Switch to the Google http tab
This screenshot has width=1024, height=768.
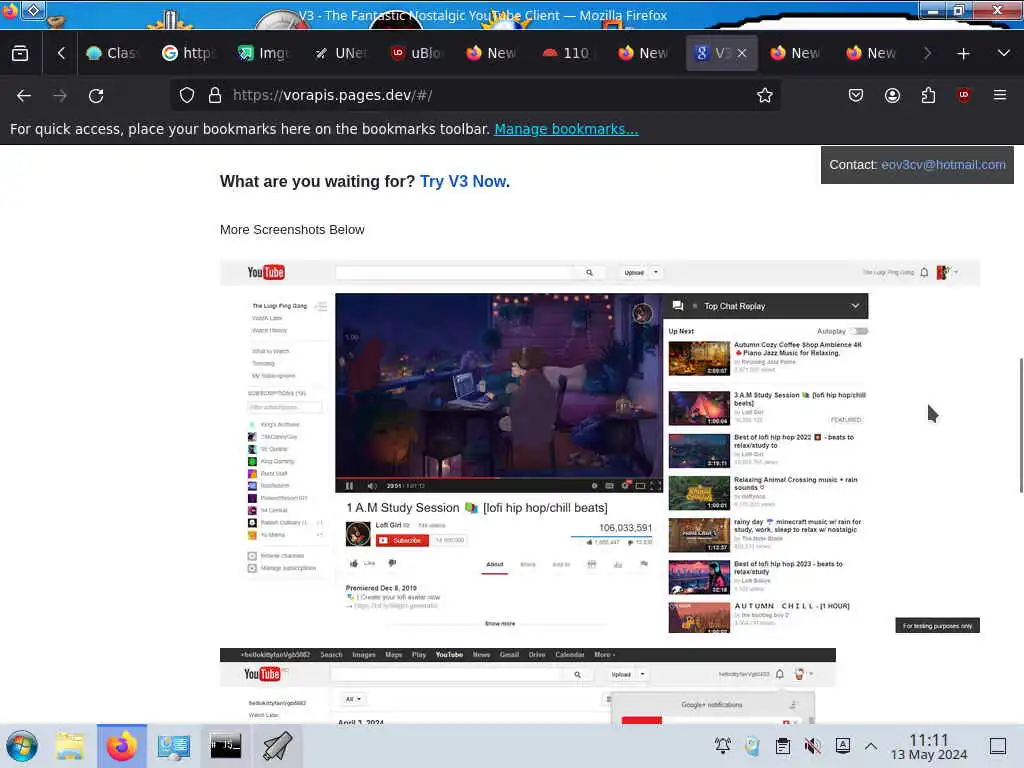tap(188, 54)
